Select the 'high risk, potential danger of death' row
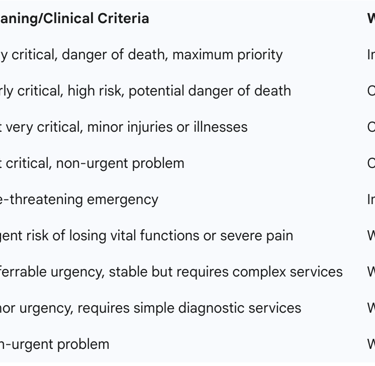The height and width of the screenshot is (366, 375). 145,91
